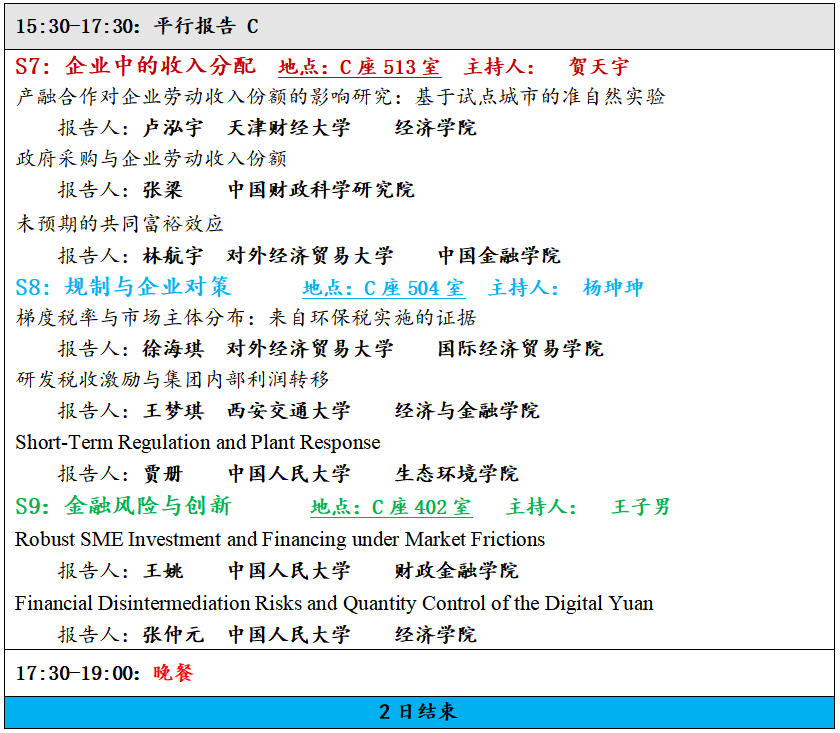Open the underlined C座513室 location link

point(359,68)
